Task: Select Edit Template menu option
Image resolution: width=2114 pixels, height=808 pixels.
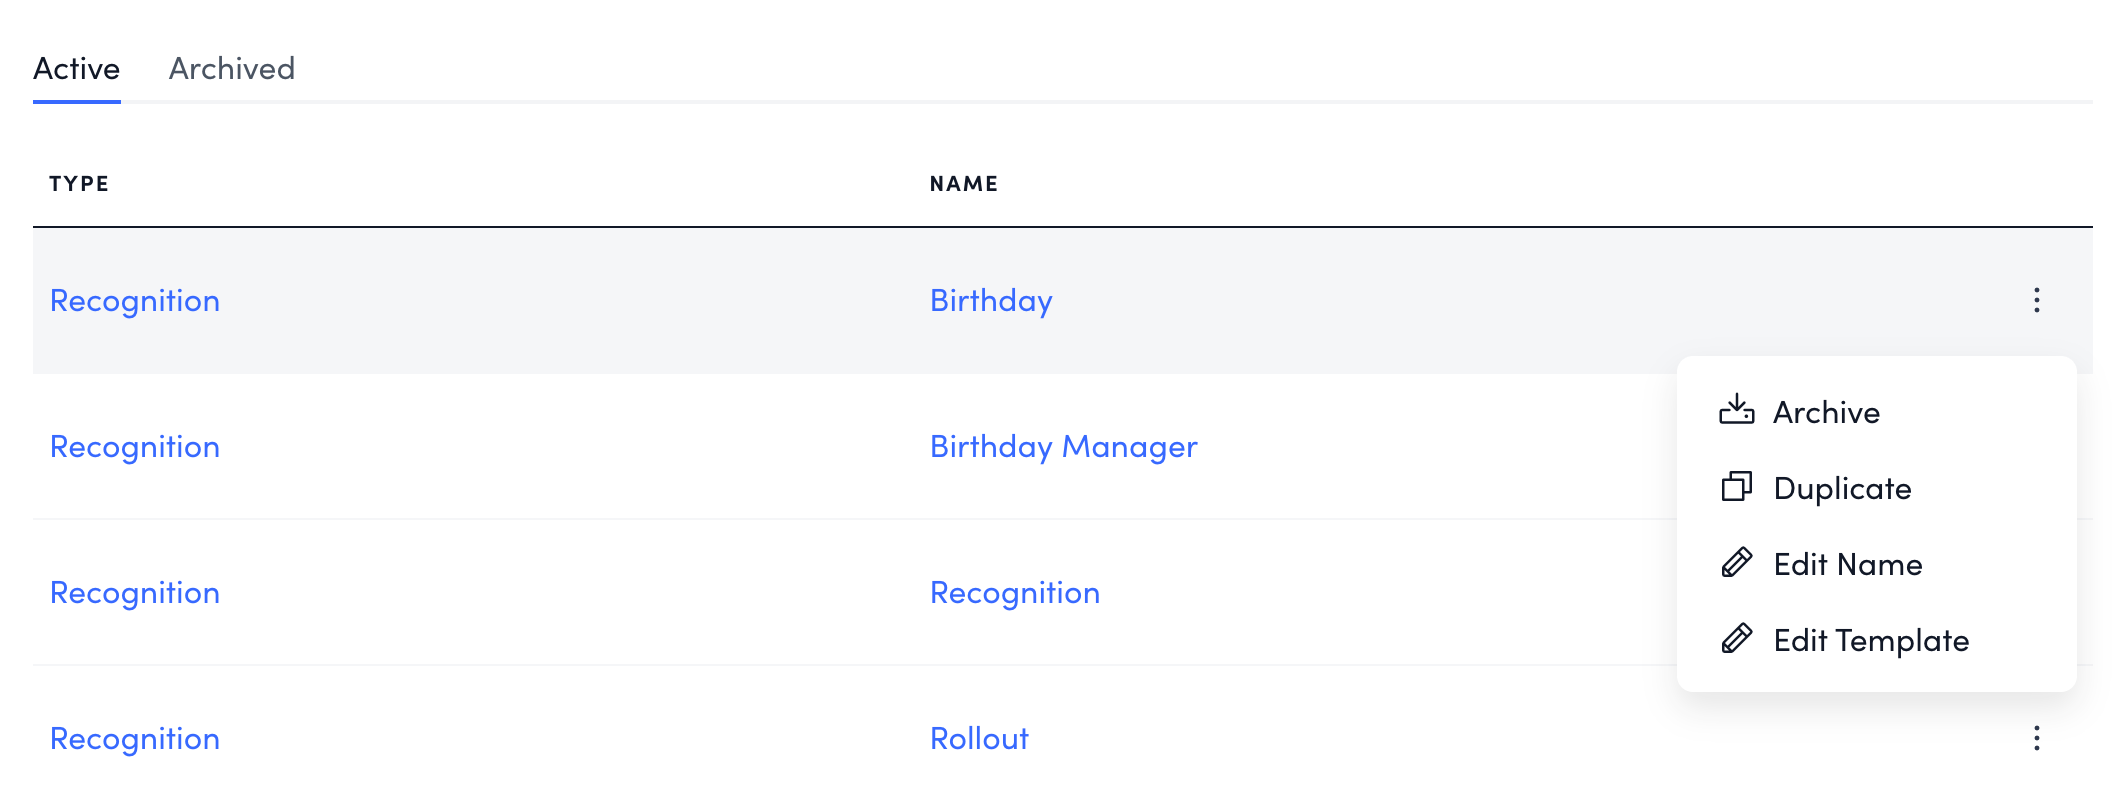Action: click(1871, 641)
